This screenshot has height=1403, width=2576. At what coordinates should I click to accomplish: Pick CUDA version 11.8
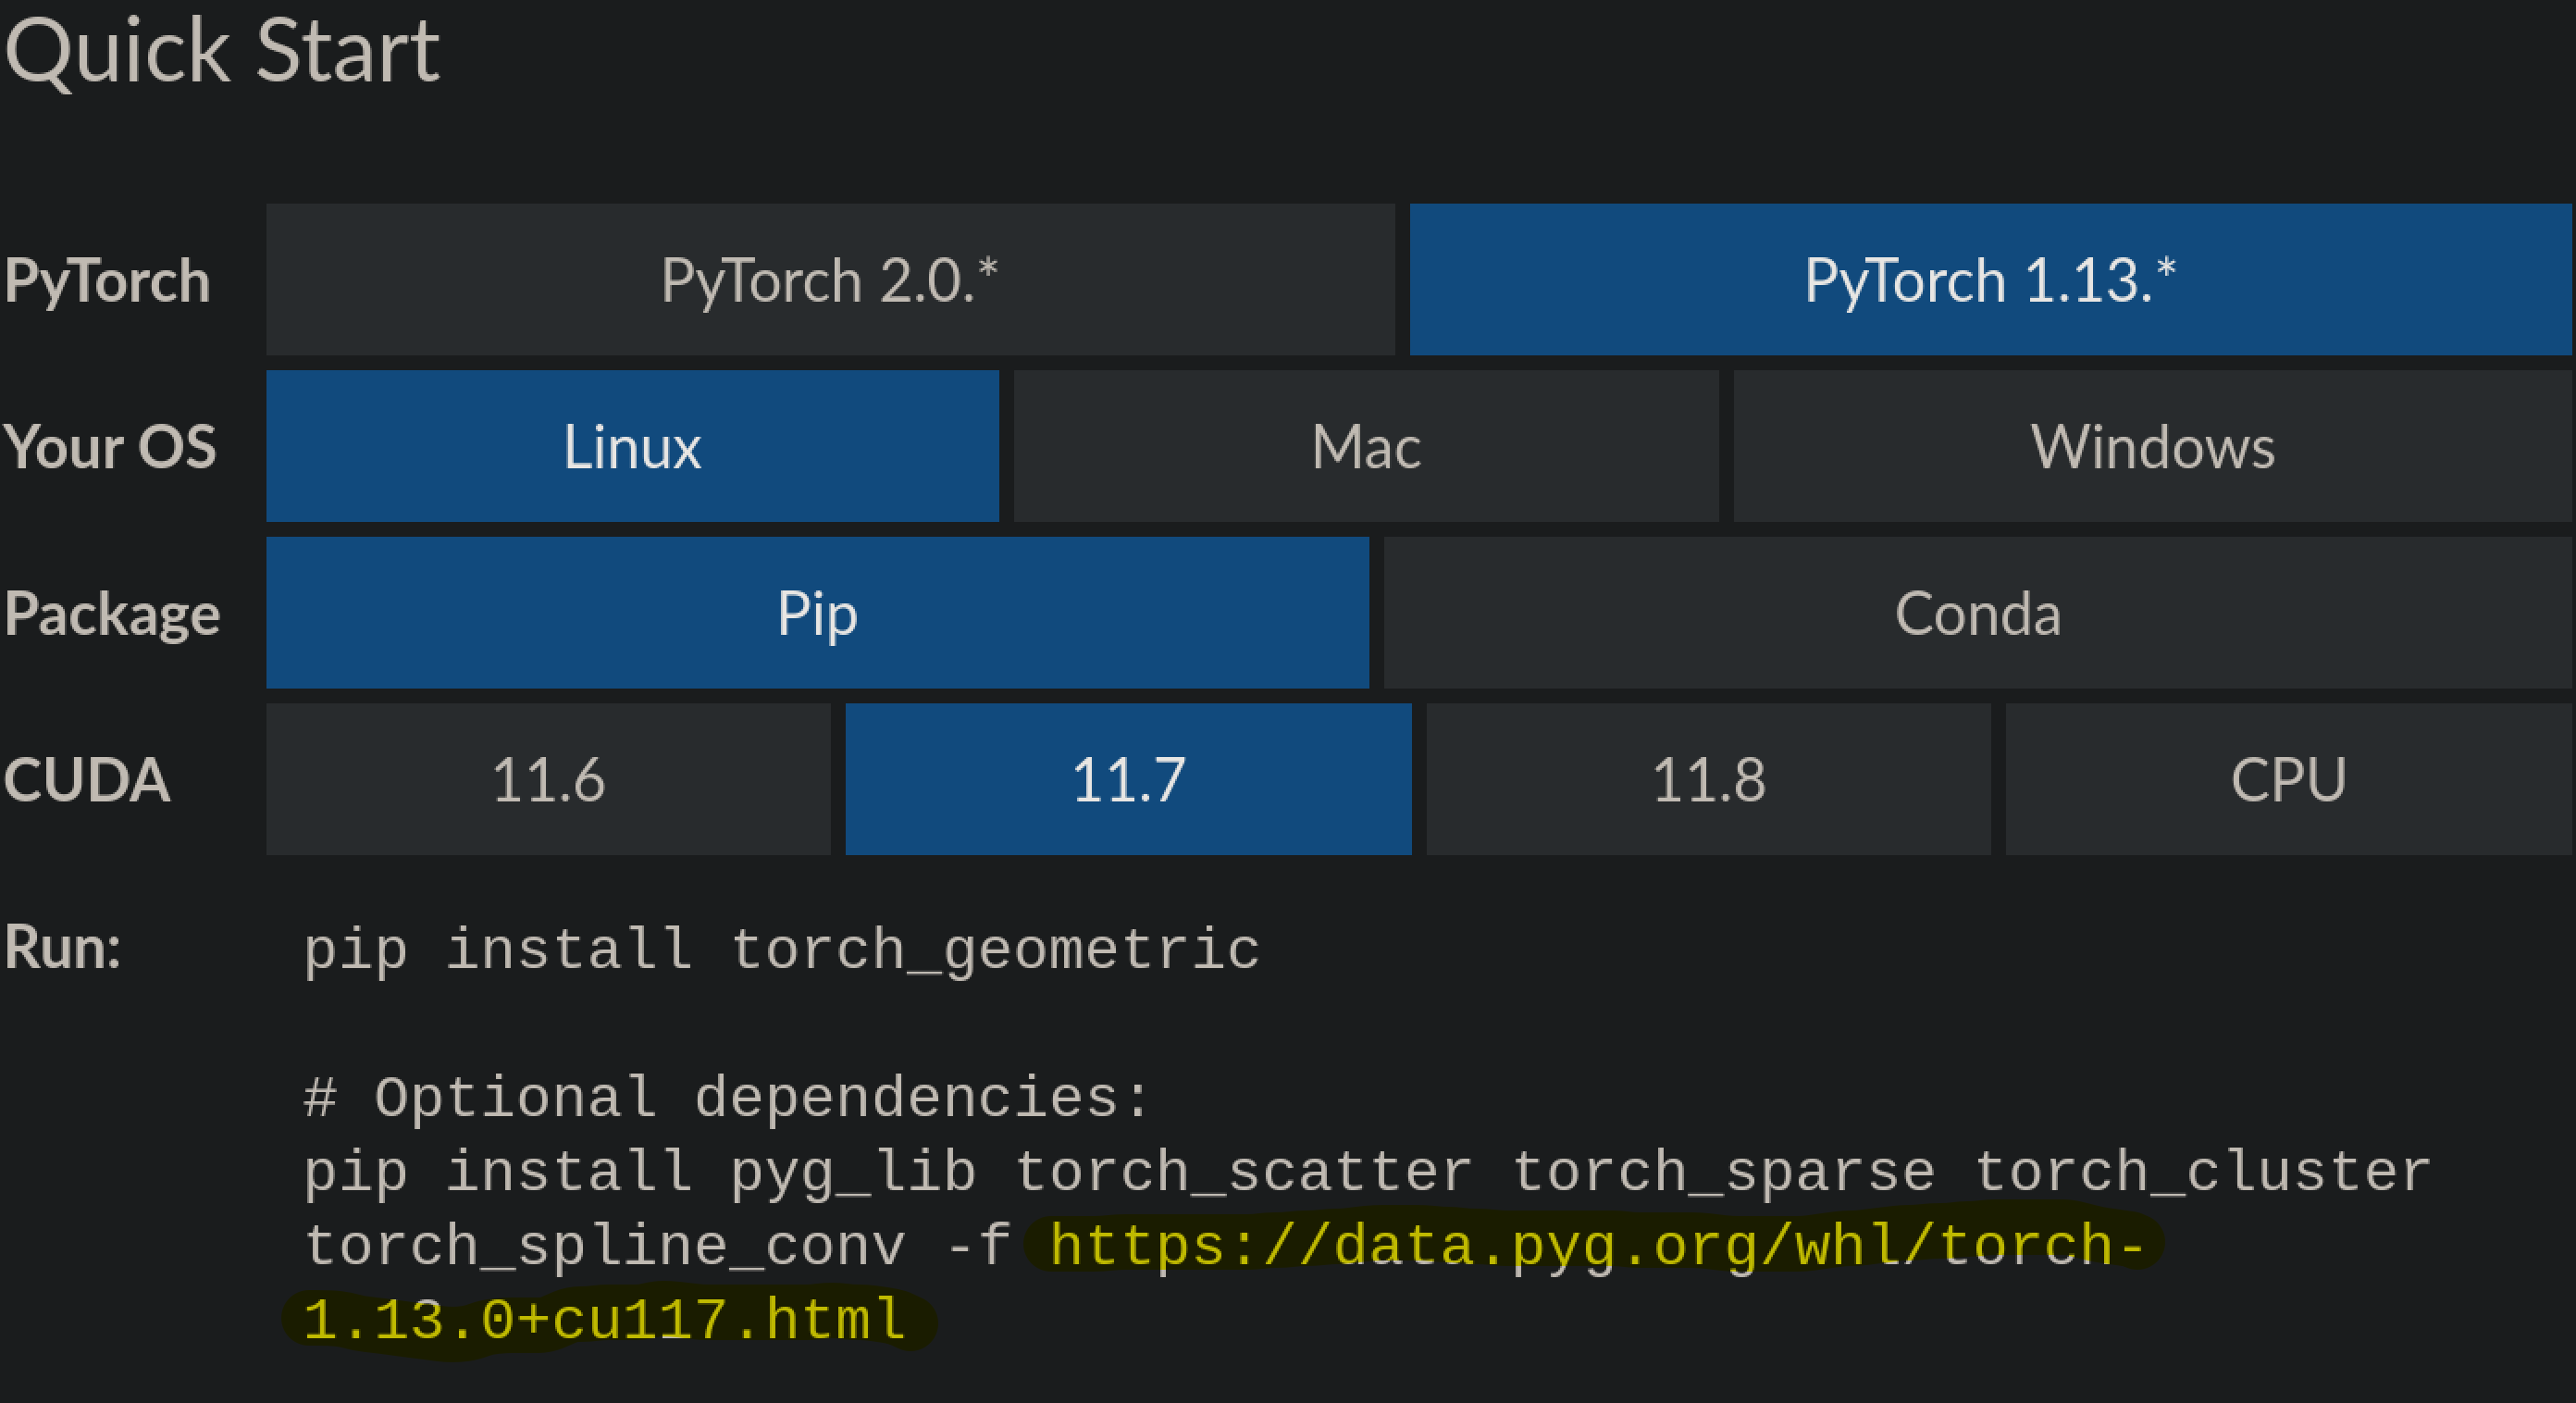click(x=1708, y=779)
